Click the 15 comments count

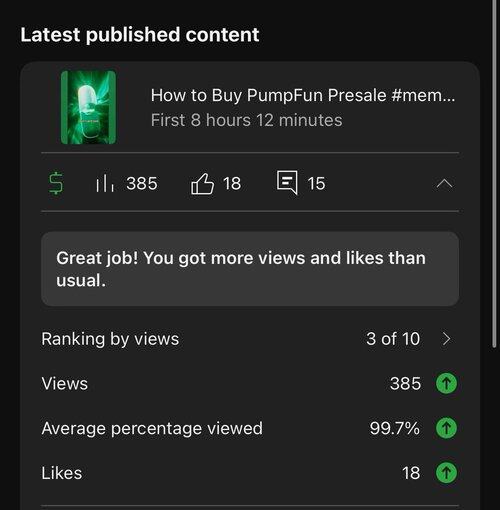coord(316,183)
